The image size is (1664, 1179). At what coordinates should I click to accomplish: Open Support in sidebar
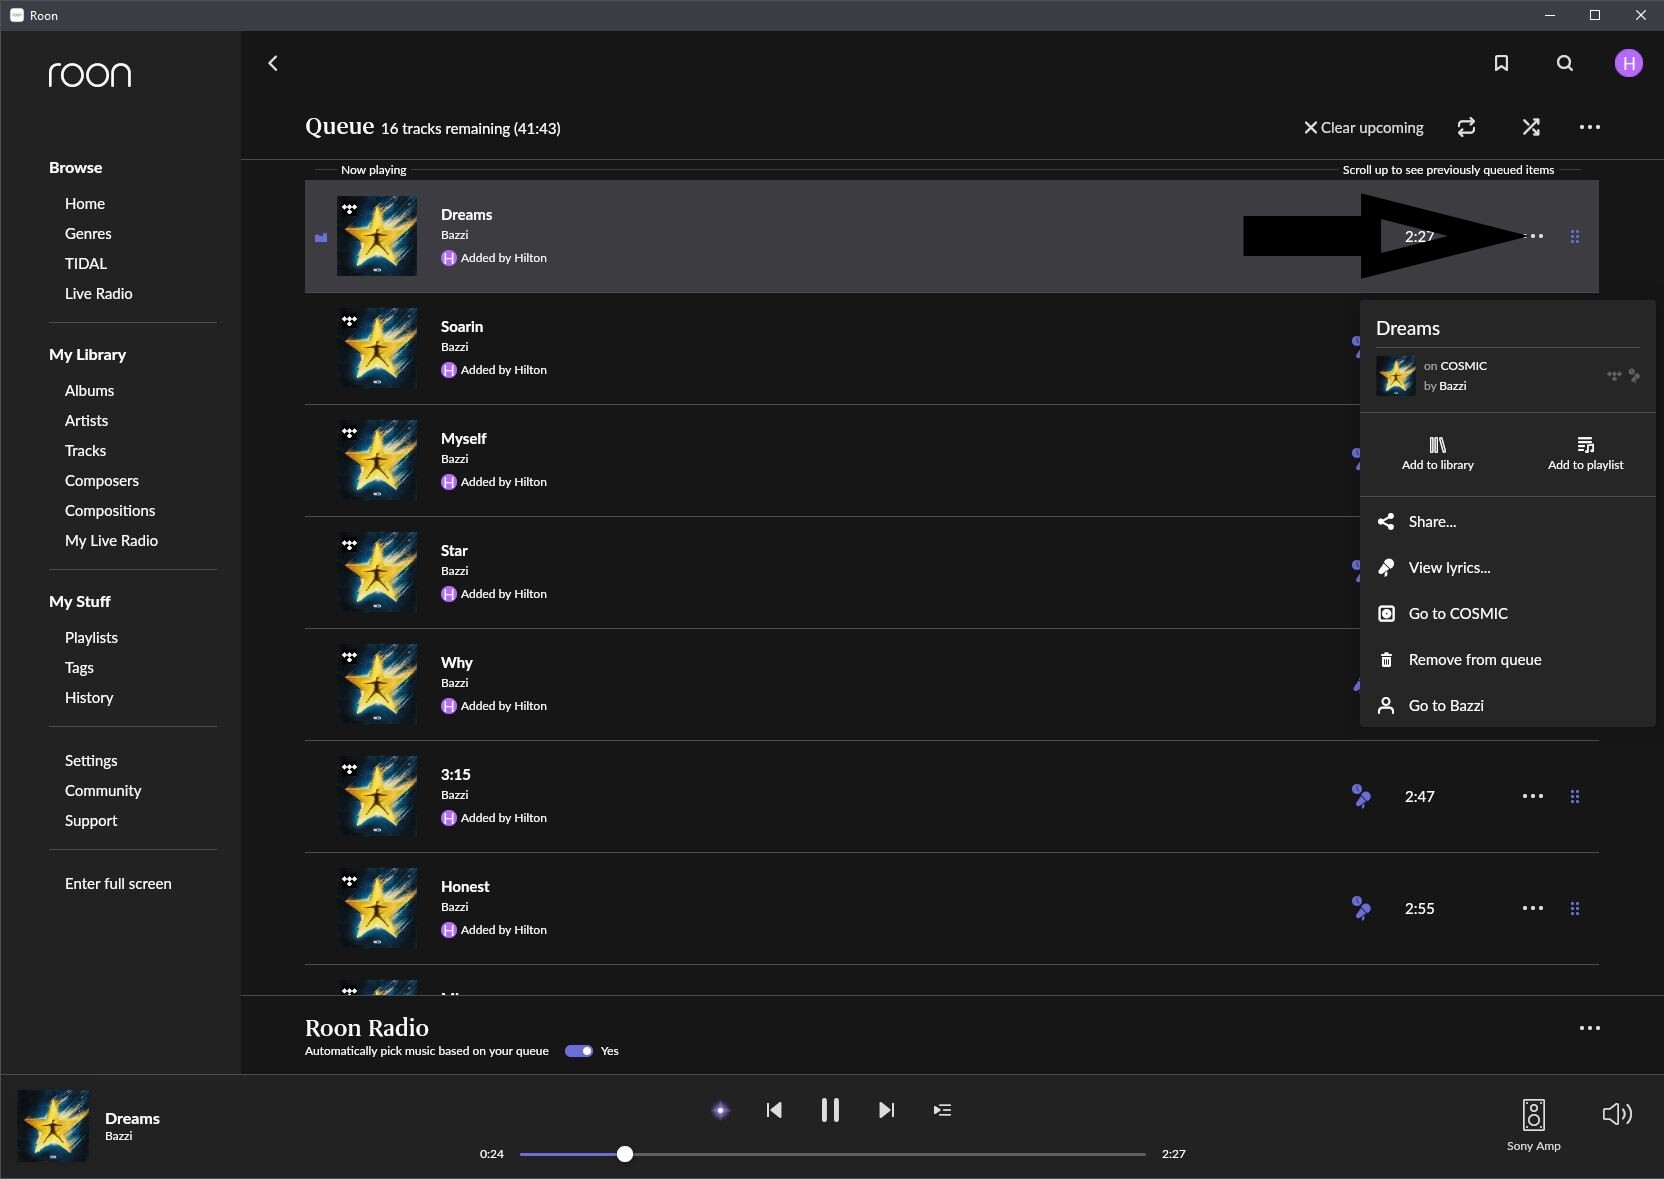pos(91,821)
